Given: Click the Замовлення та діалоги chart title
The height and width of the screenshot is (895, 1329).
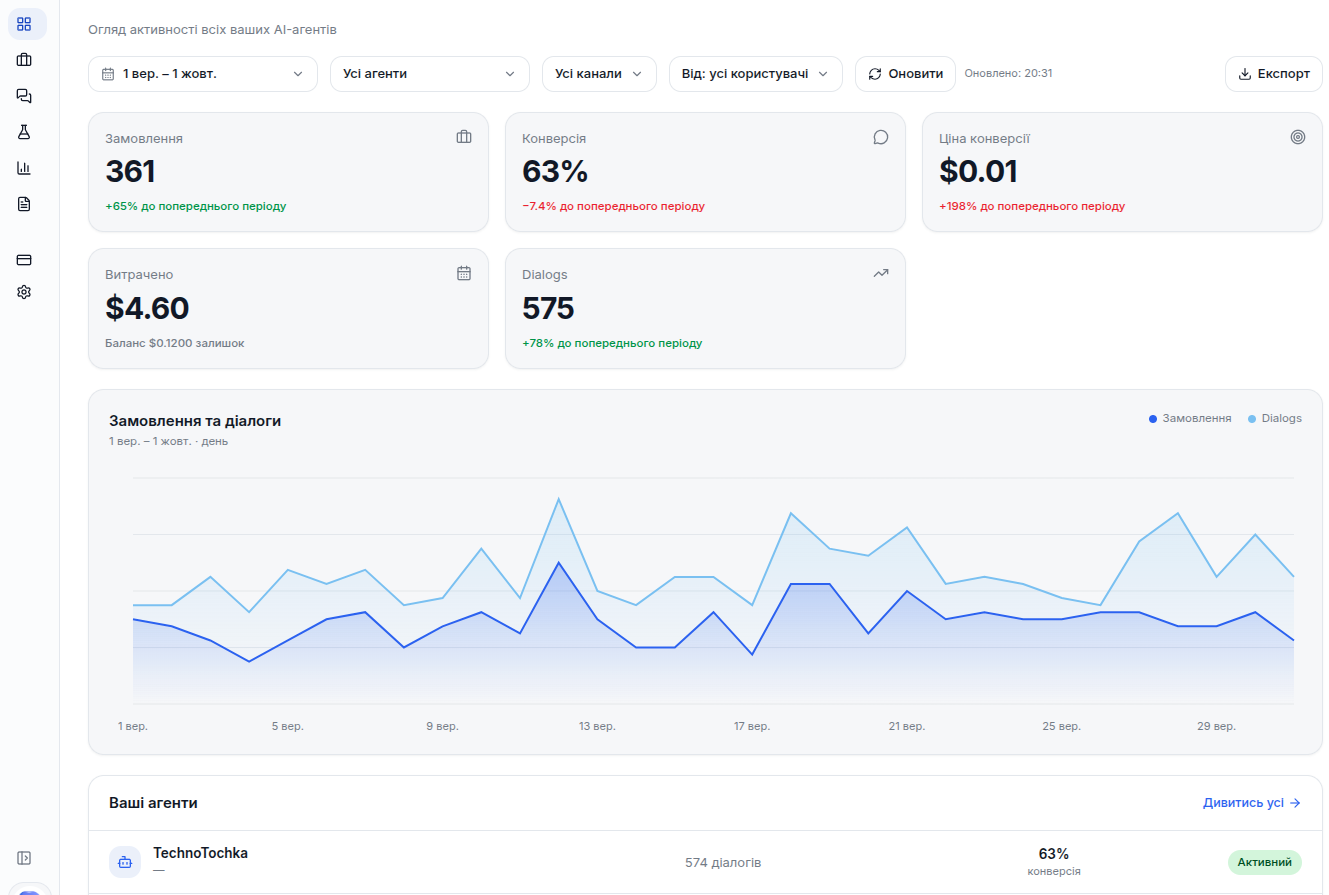Looking at the screenshot, I should tap(195, 421).
